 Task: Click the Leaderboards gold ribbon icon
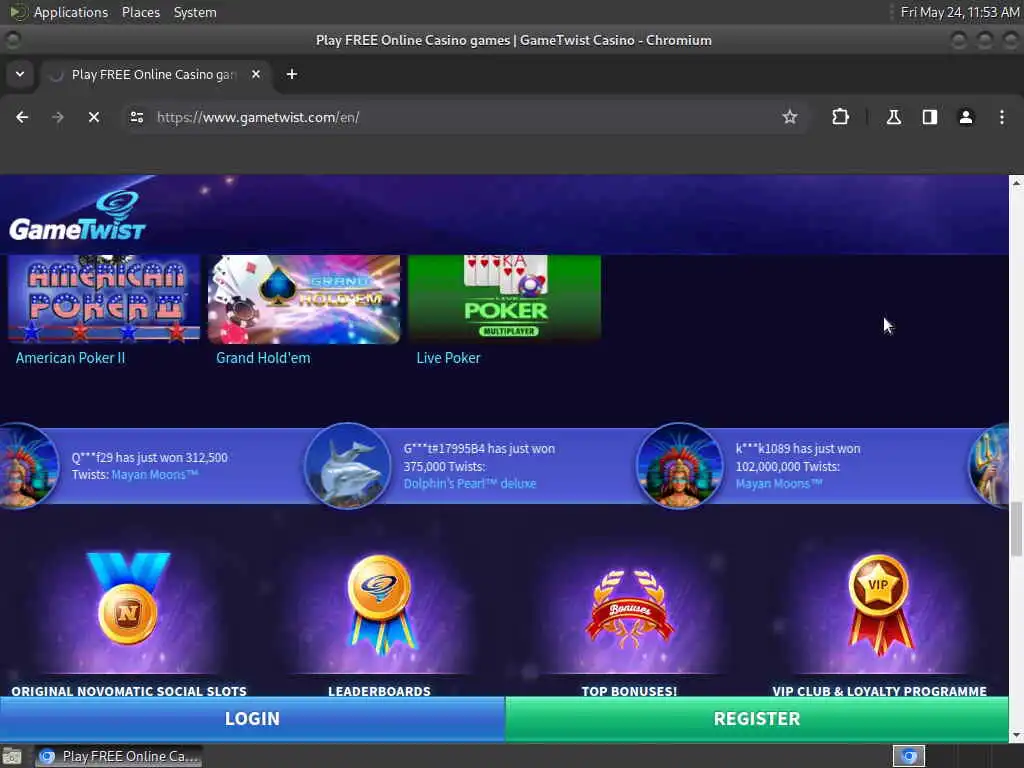click(x=380, y=604)
